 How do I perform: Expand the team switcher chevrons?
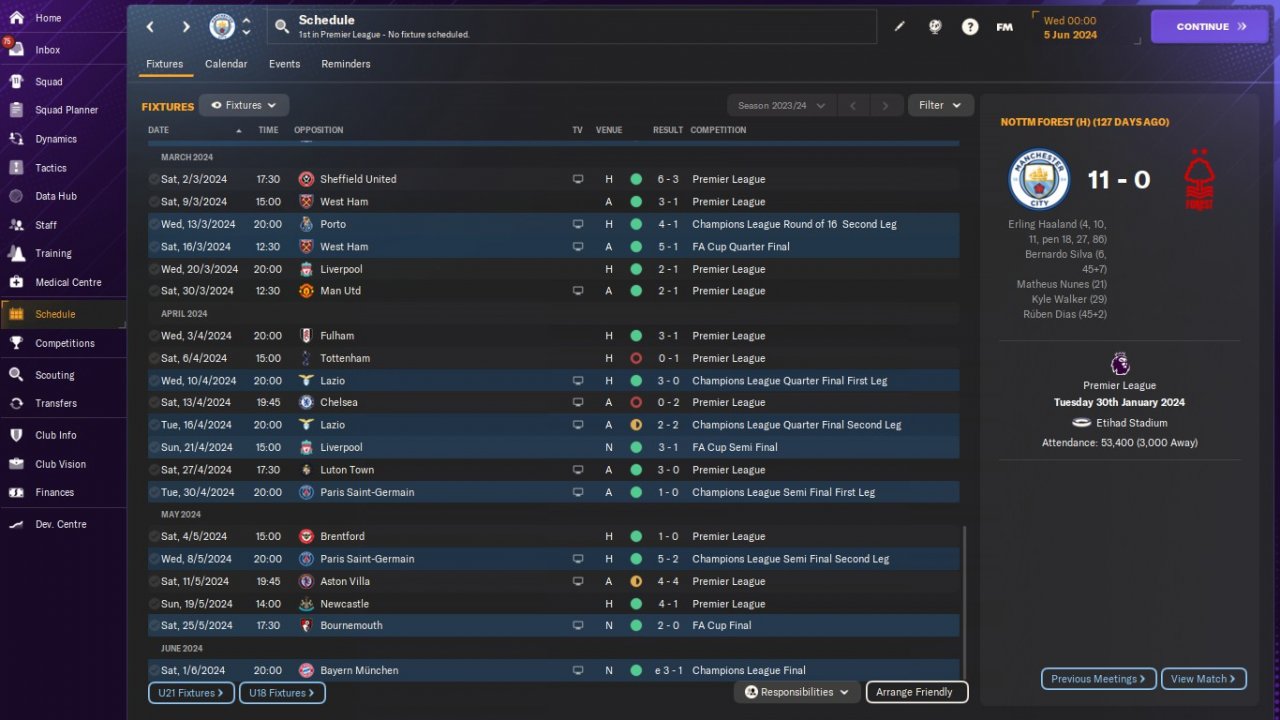tap(247, 27)
